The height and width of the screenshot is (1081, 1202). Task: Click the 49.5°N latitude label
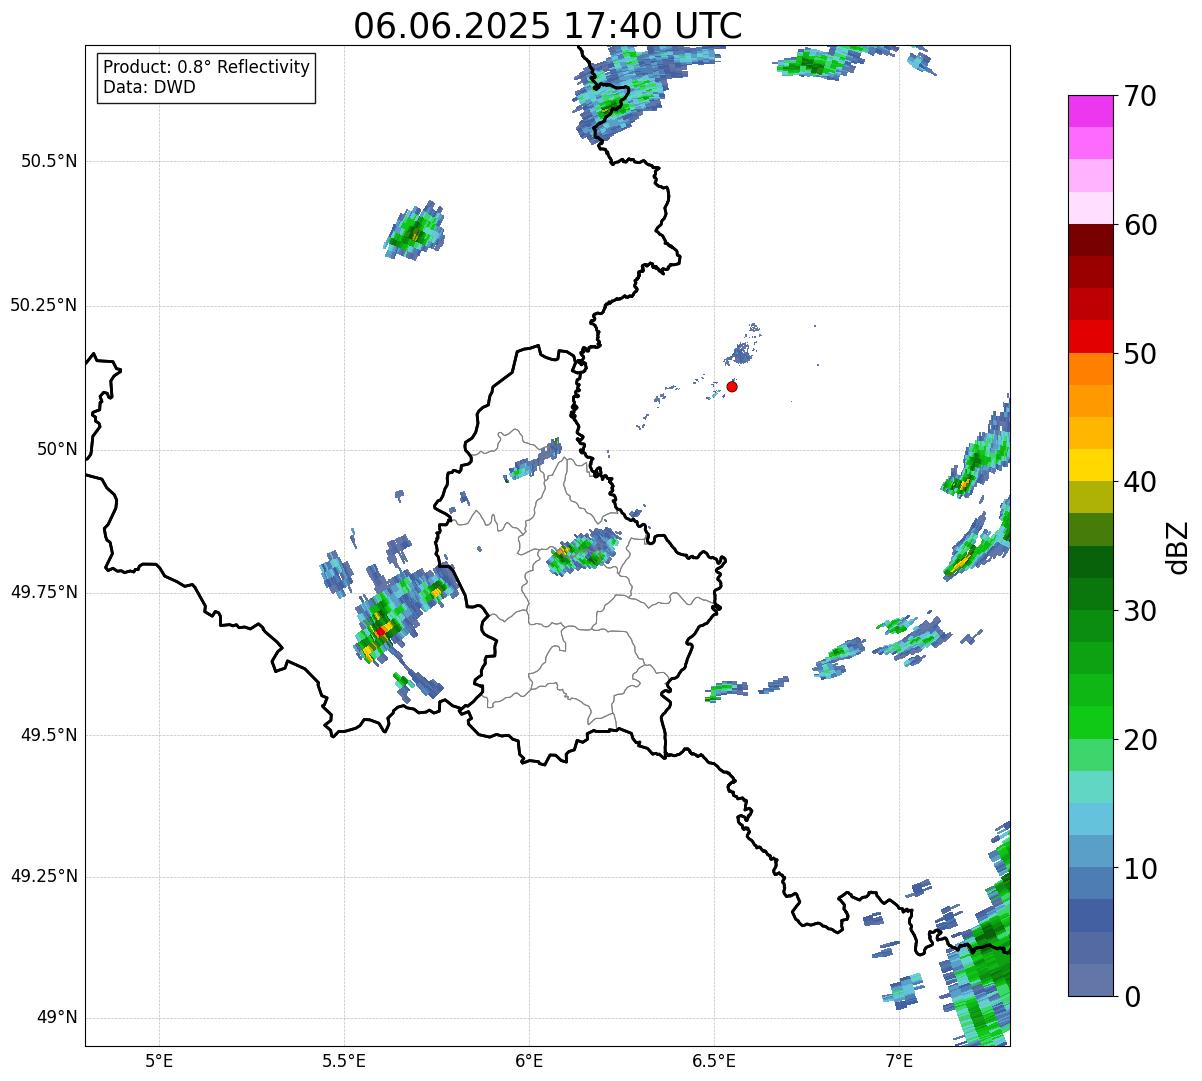point(49,735)
